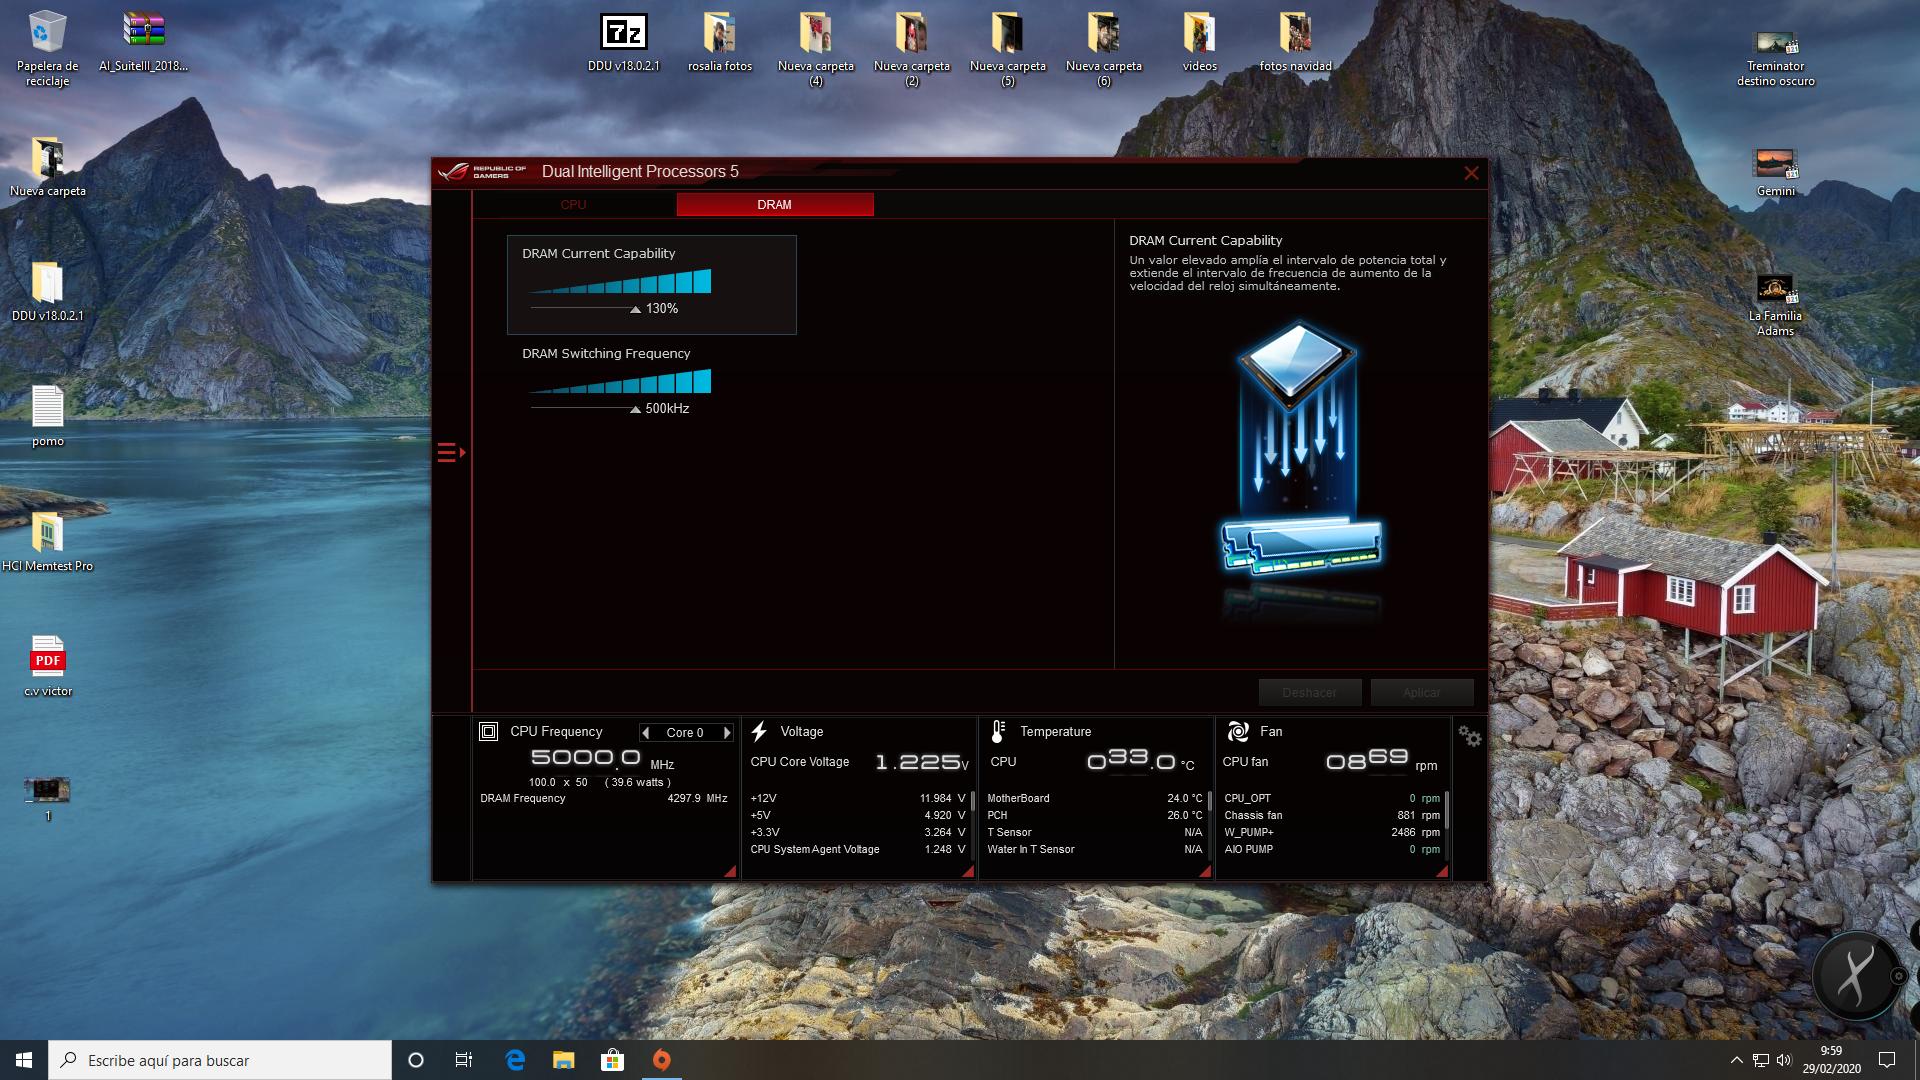Select the DRAM tab

point(774,205)
